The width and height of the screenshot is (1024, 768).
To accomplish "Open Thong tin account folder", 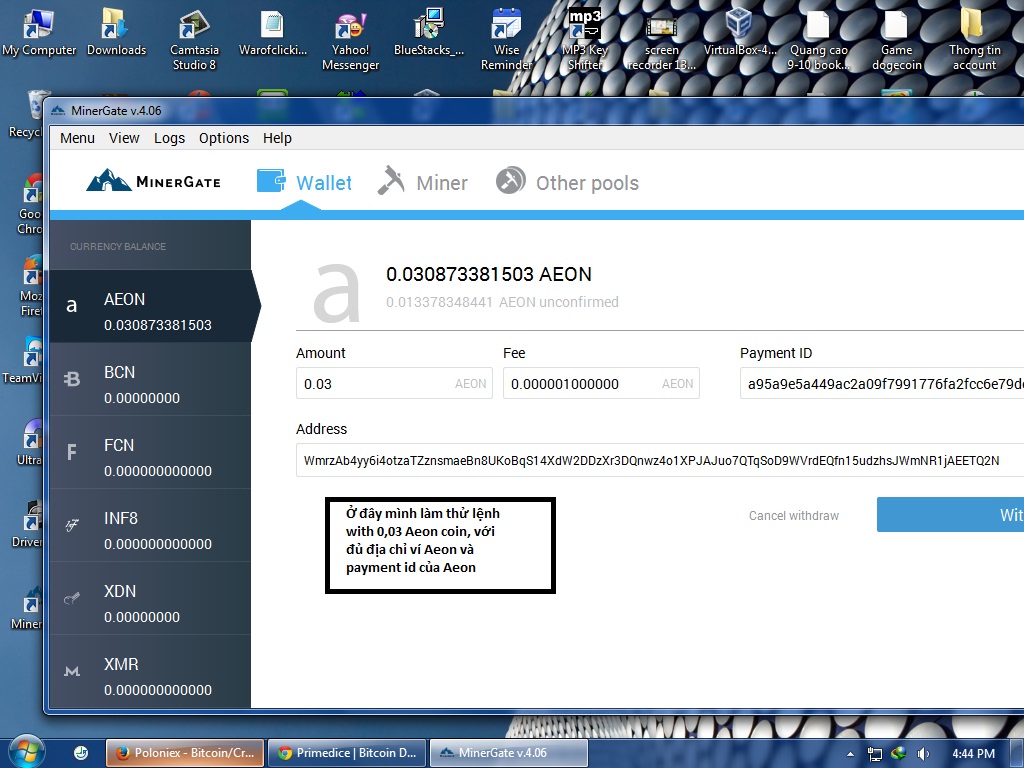I will pyautogui.click(x=974, y=39).
